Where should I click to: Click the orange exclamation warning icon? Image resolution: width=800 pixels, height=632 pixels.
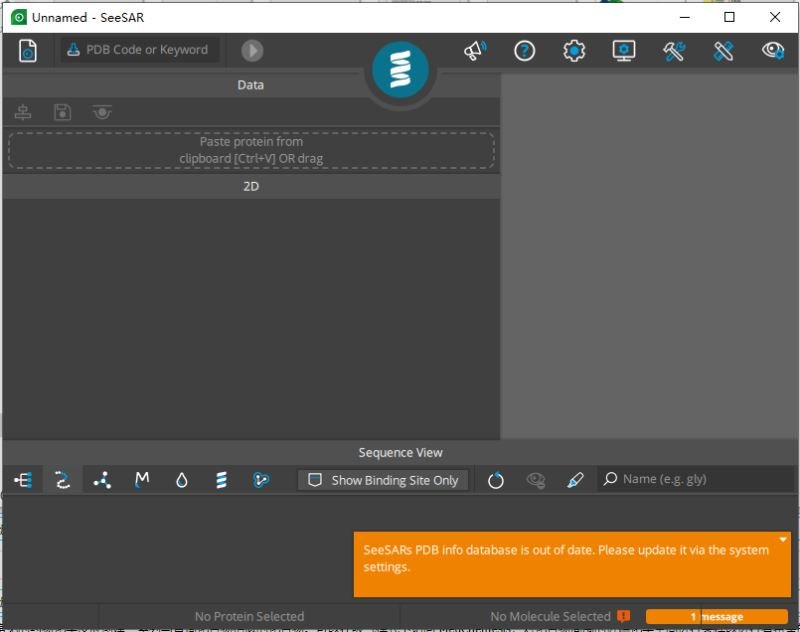(x=623, y=616)
